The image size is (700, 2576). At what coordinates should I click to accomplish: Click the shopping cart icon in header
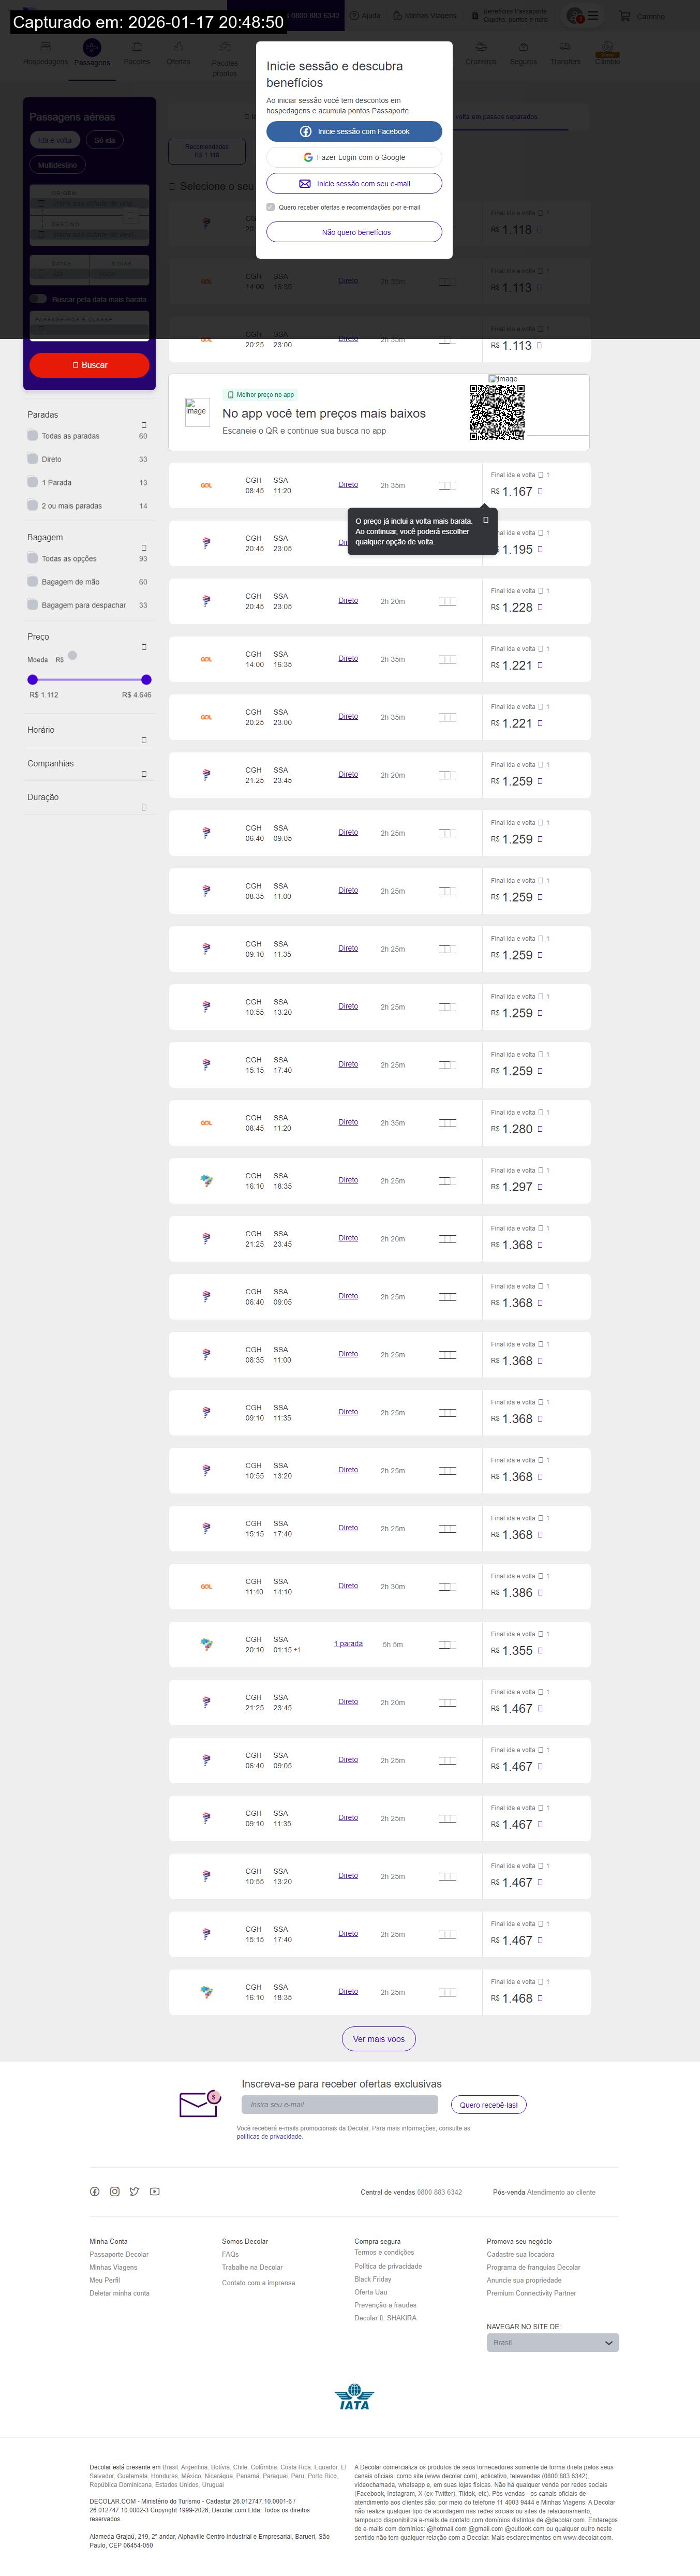click(625, 16)
